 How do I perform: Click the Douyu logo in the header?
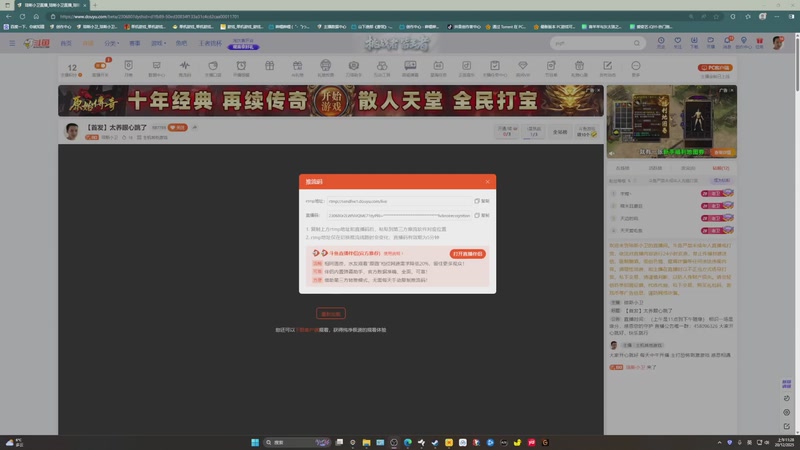37,43
